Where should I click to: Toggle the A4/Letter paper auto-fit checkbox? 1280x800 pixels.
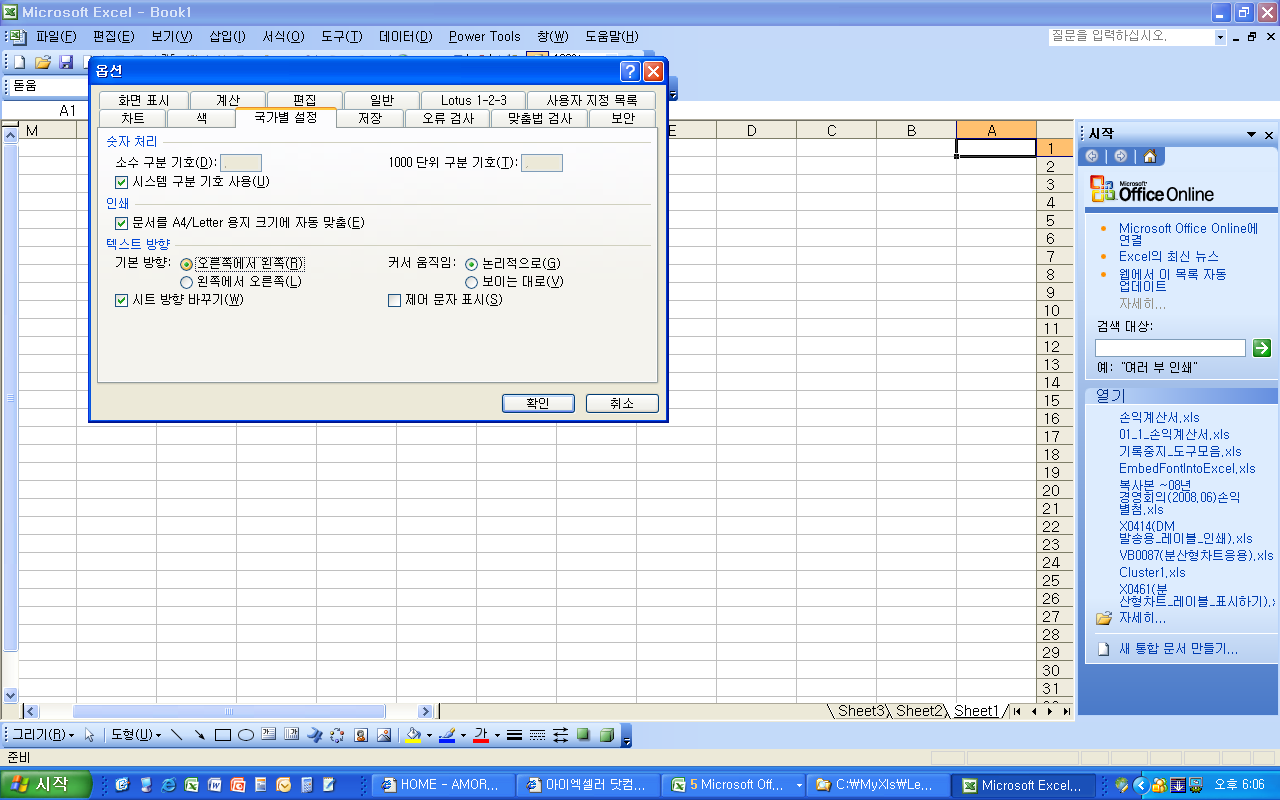click(122, 223)
